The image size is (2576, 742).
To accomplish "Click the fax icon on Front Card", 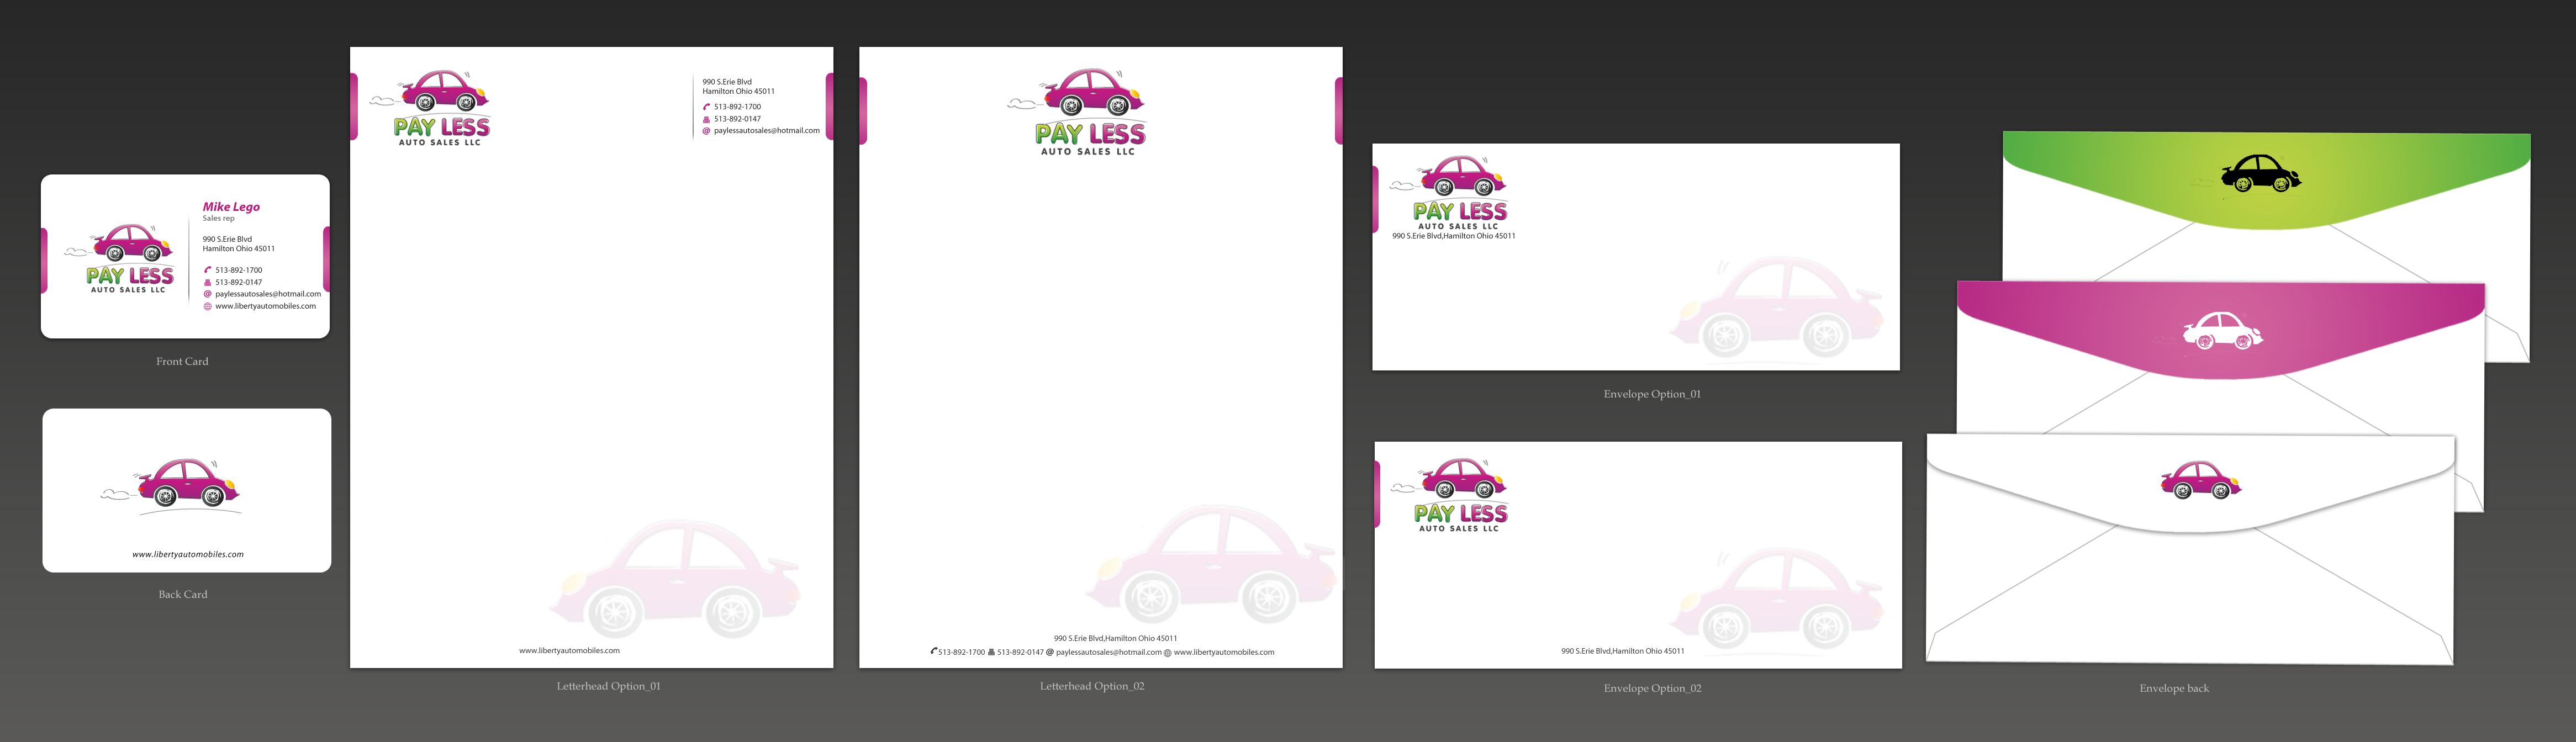I will tap(208, 282).
